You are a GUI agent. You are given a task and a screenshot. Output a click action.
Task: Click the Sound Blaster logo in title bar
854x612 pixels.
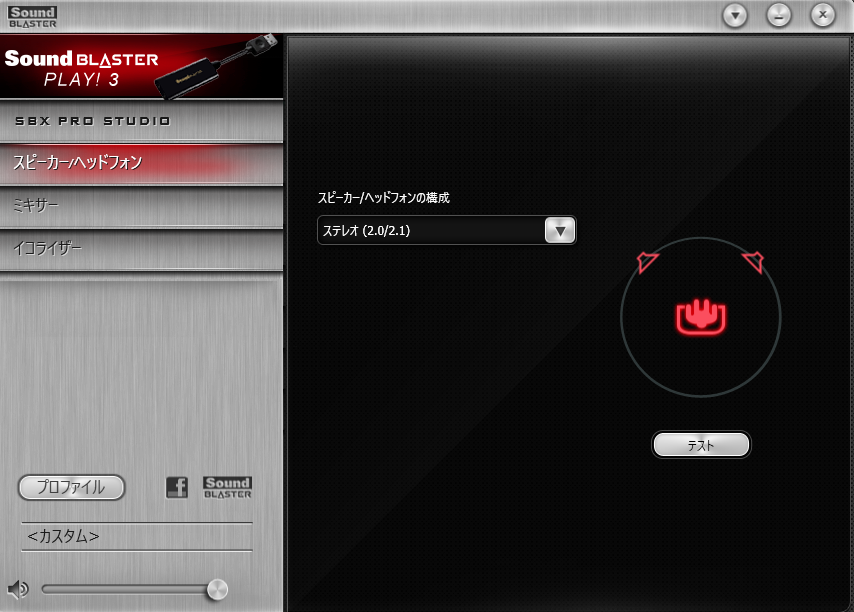(33, 15)
